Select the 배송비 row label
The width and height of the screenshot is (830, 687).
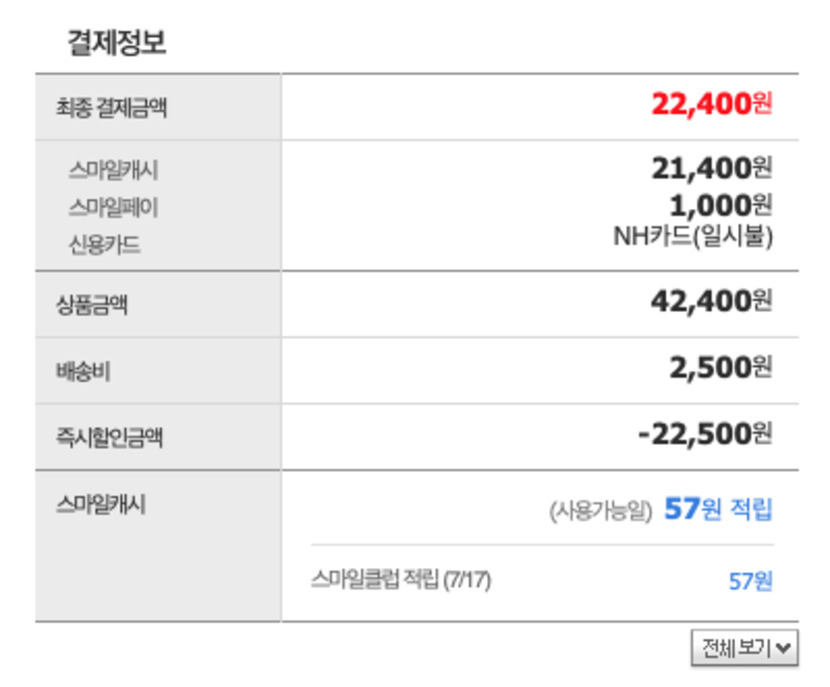83,372
